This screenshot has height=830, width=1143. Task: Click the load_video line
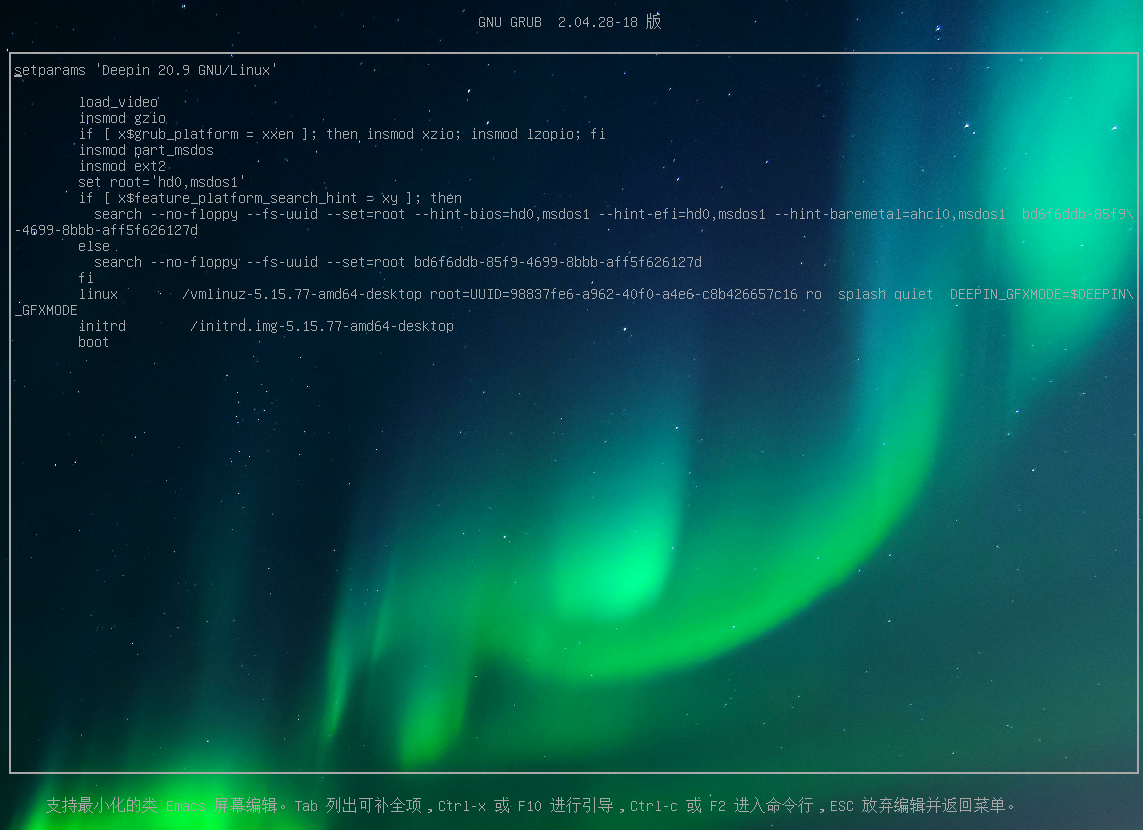(118, 103)
